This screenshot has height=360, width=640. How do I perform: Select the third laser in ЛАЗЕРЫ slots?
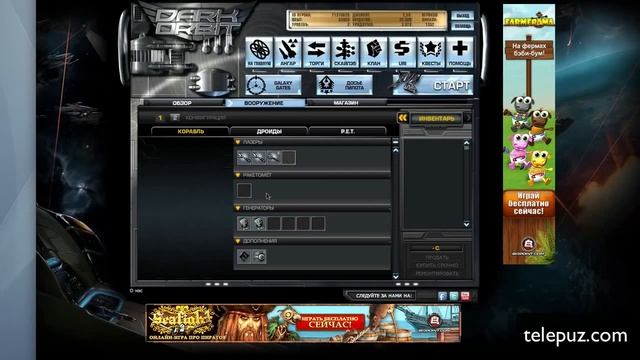[273, 158]
